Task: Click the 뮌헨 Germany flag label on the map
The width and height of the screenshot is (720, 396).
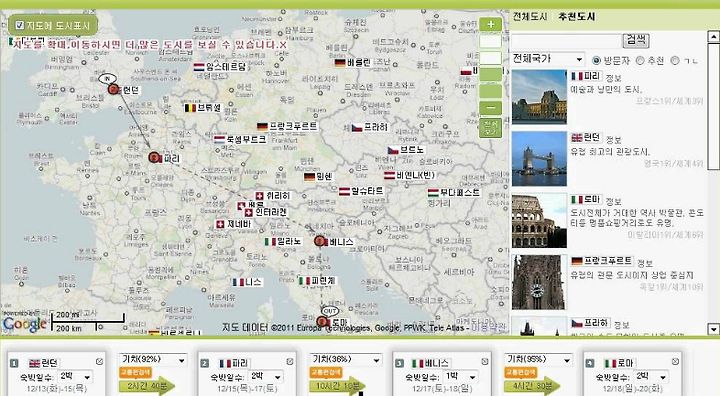Action: 318,176
